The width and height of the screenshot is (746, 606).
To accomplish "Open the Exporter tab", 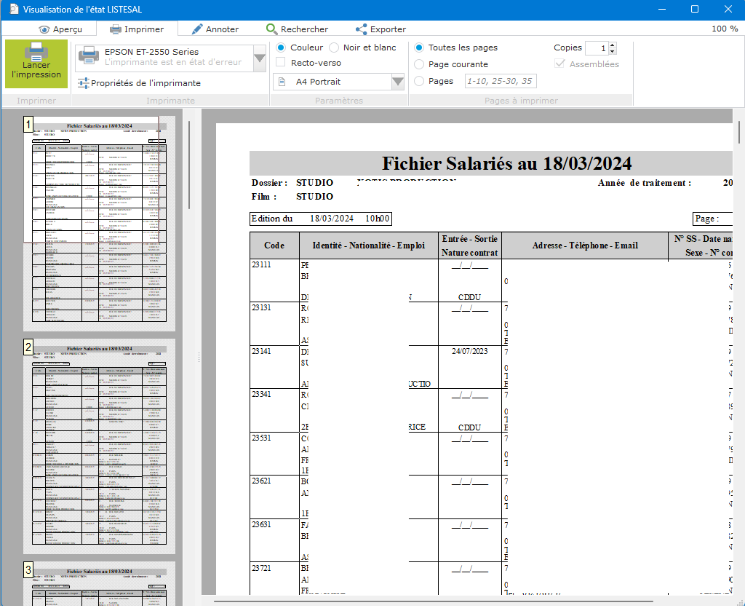I will (380, 29).
